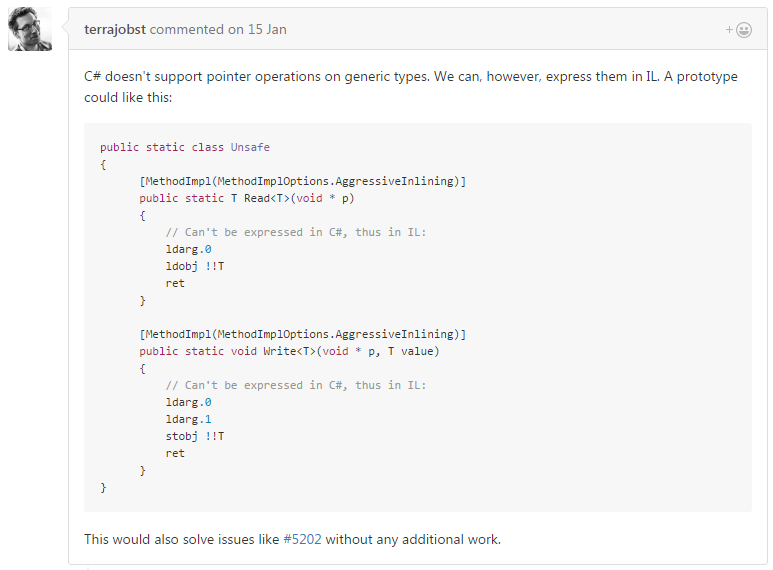Click terrajobst's profile avatar picture
The image size is (773, 570).
[30, 29]
